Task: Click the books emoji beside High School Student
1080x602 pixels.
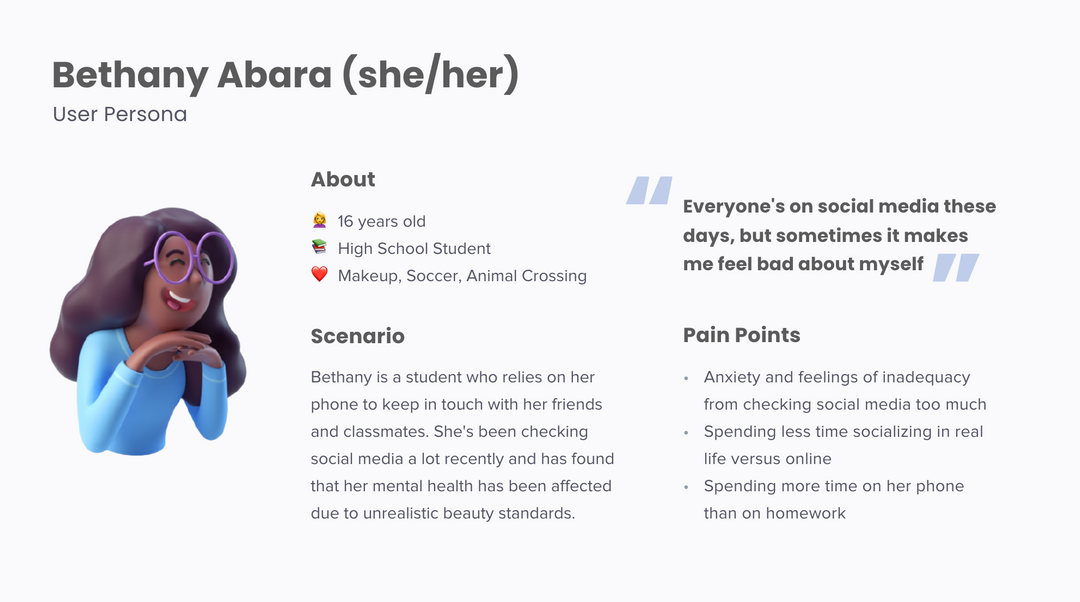Action: pos(319,247)
